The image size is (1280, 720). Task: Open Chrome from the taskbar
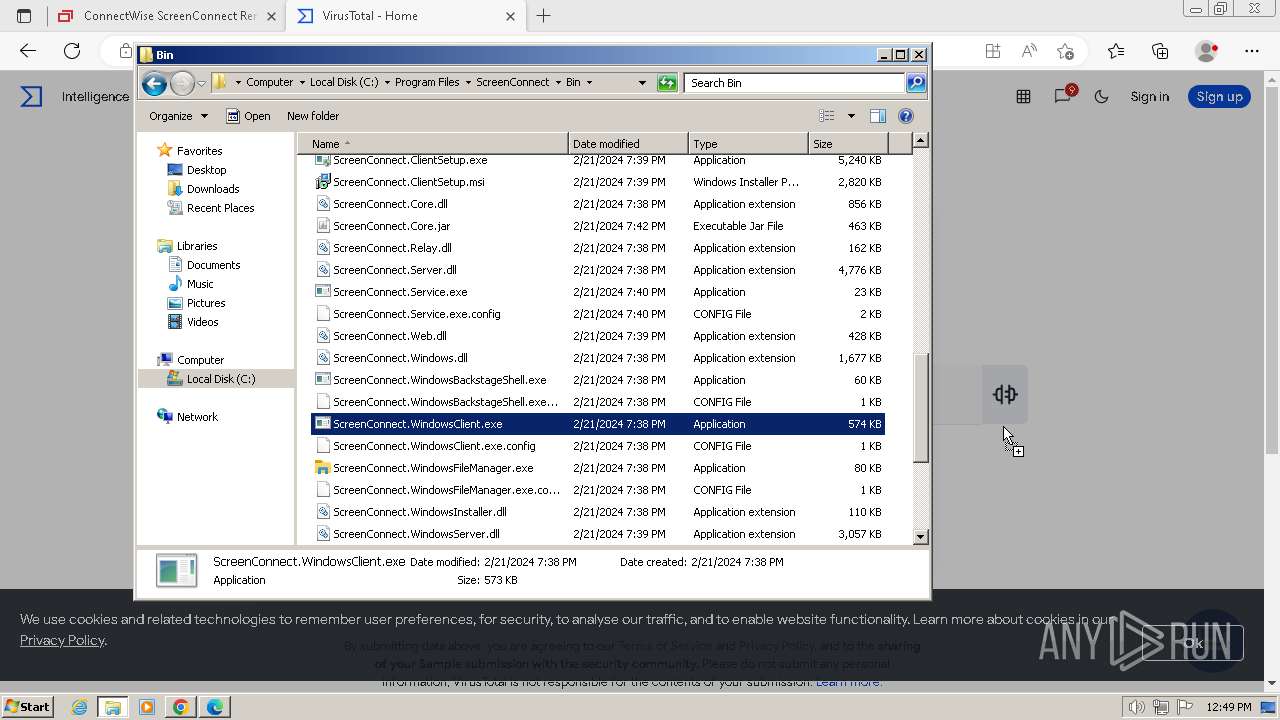click(x=180, y=707)
